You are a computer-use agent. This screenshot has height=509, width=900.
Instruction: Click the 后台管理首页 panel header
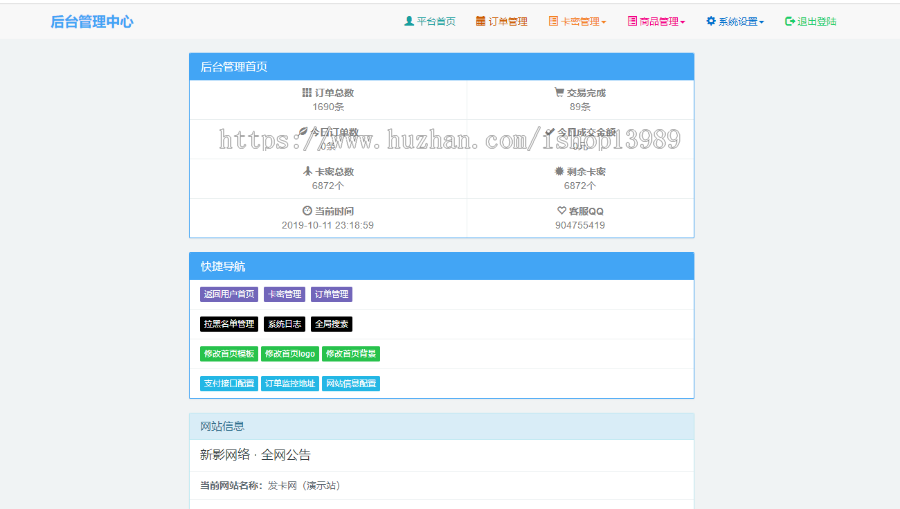click(441, 67)
